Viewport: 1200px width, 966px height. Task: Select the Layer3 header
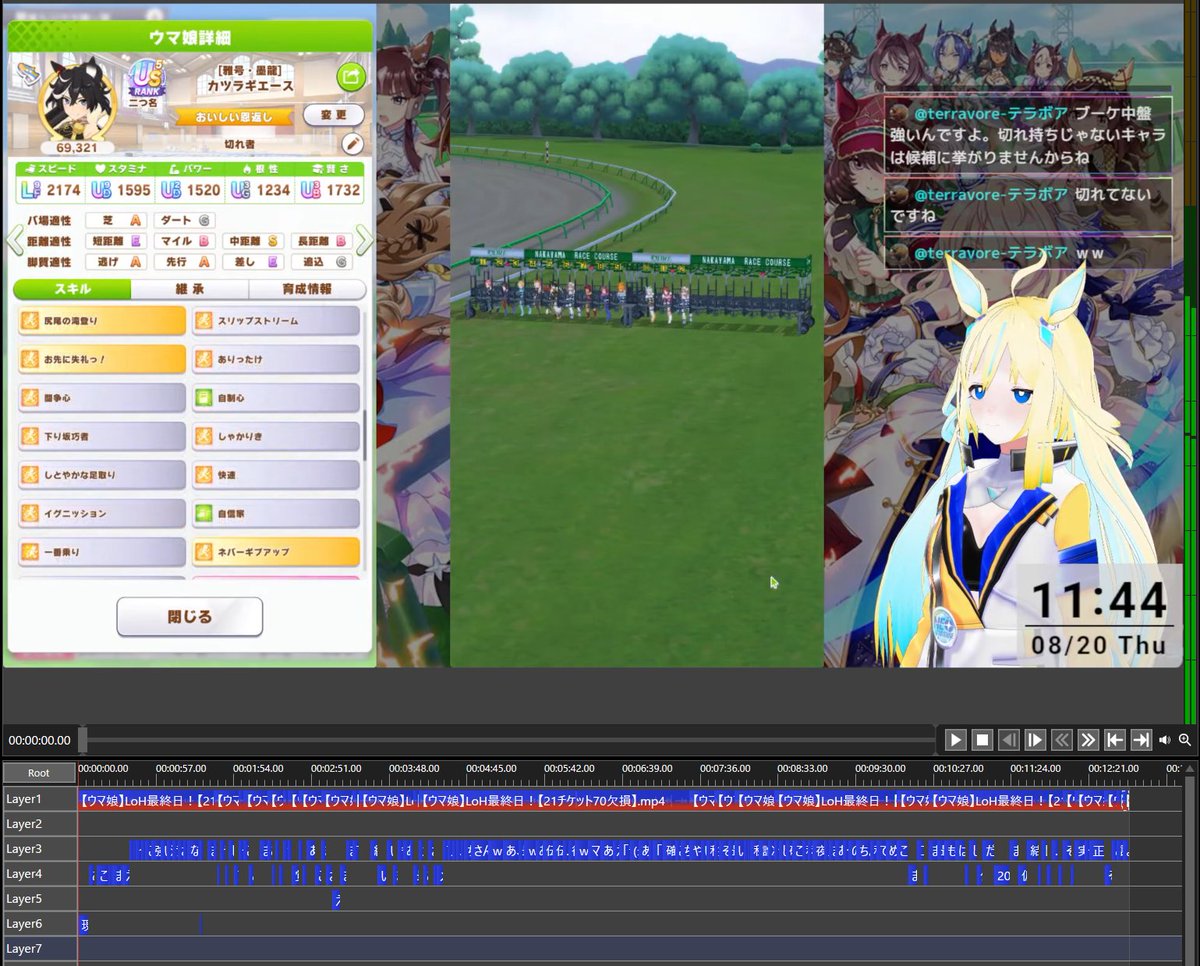click(x=39, y=849)
